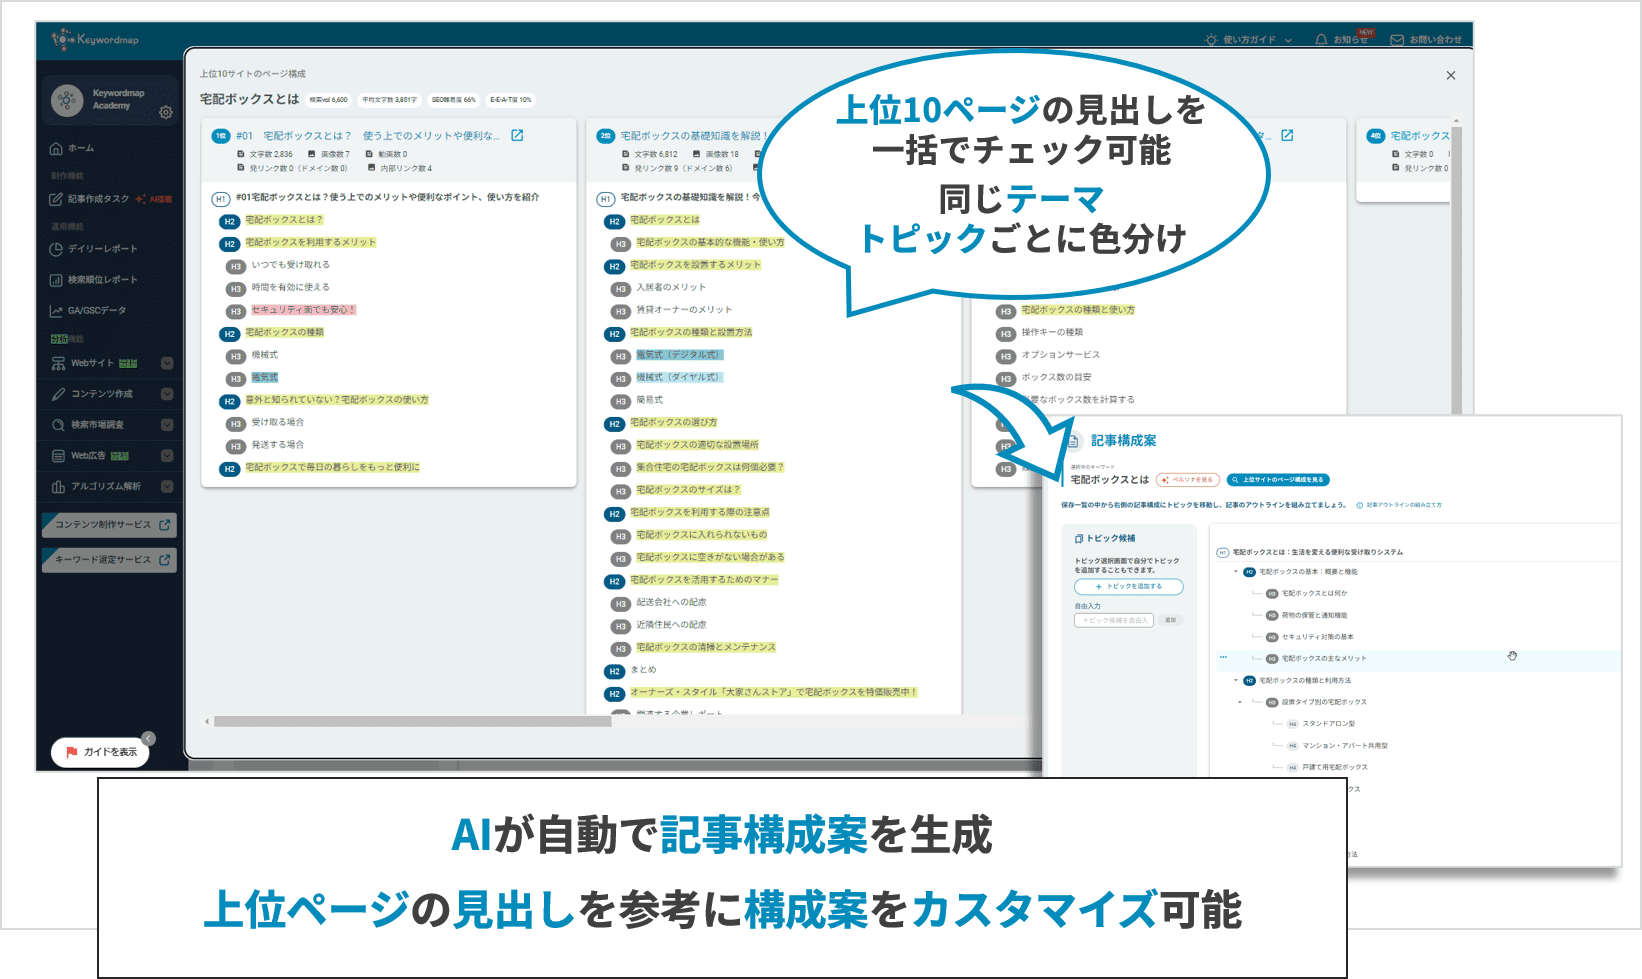This screenshot has height=979, width=1642.
Task: Click the コンテンツ作成 pen icon
Action: coord(58,394)
